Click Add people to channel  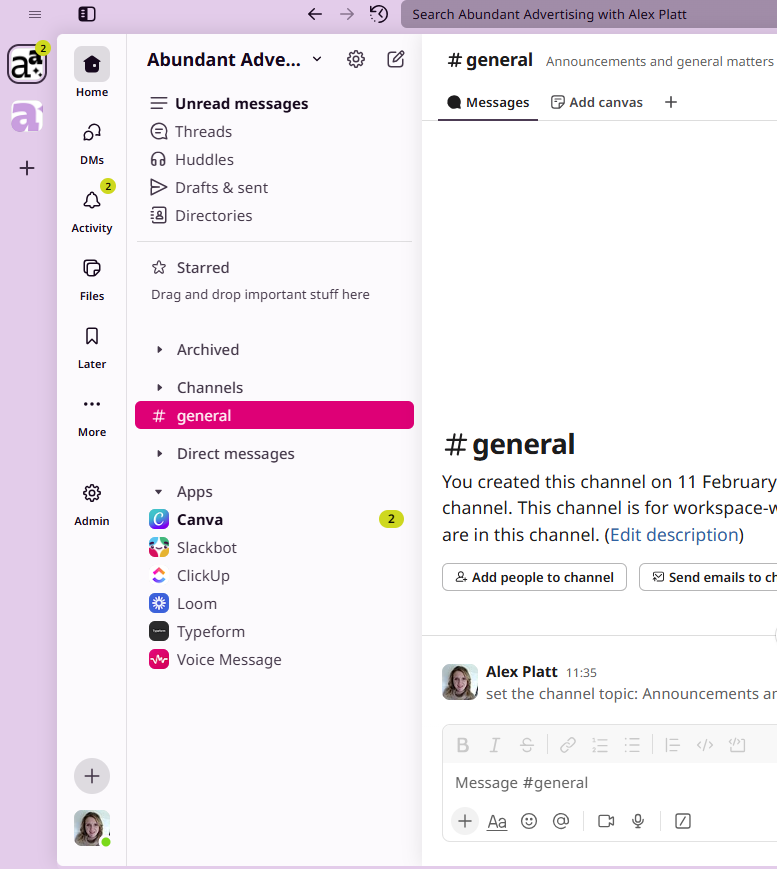pyautogui.click(x=534, y=577)
